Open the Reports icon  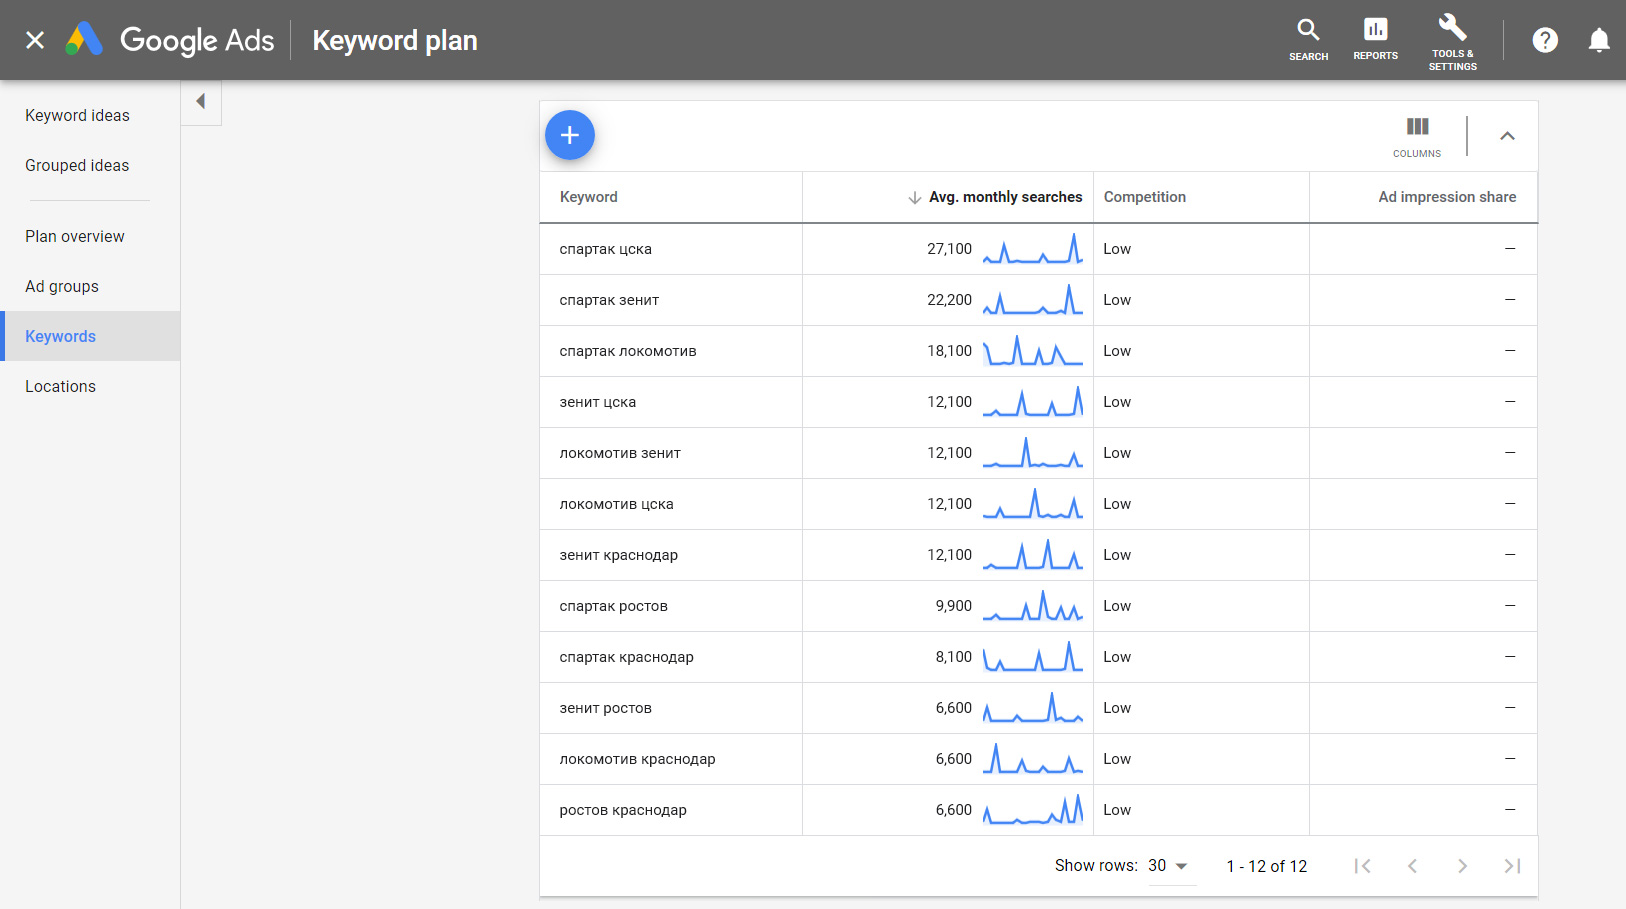[1375, 40]
